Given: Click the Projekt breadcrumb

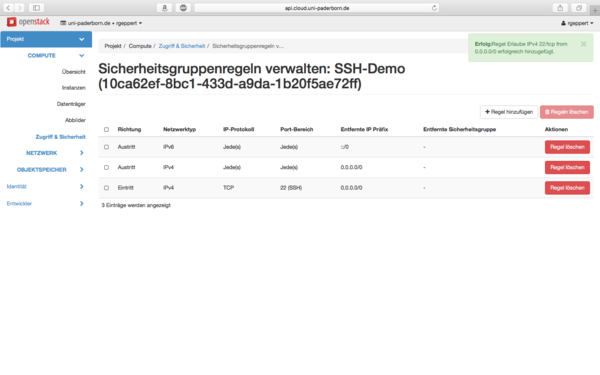Looking at the screenshot, I should [113, 46].
